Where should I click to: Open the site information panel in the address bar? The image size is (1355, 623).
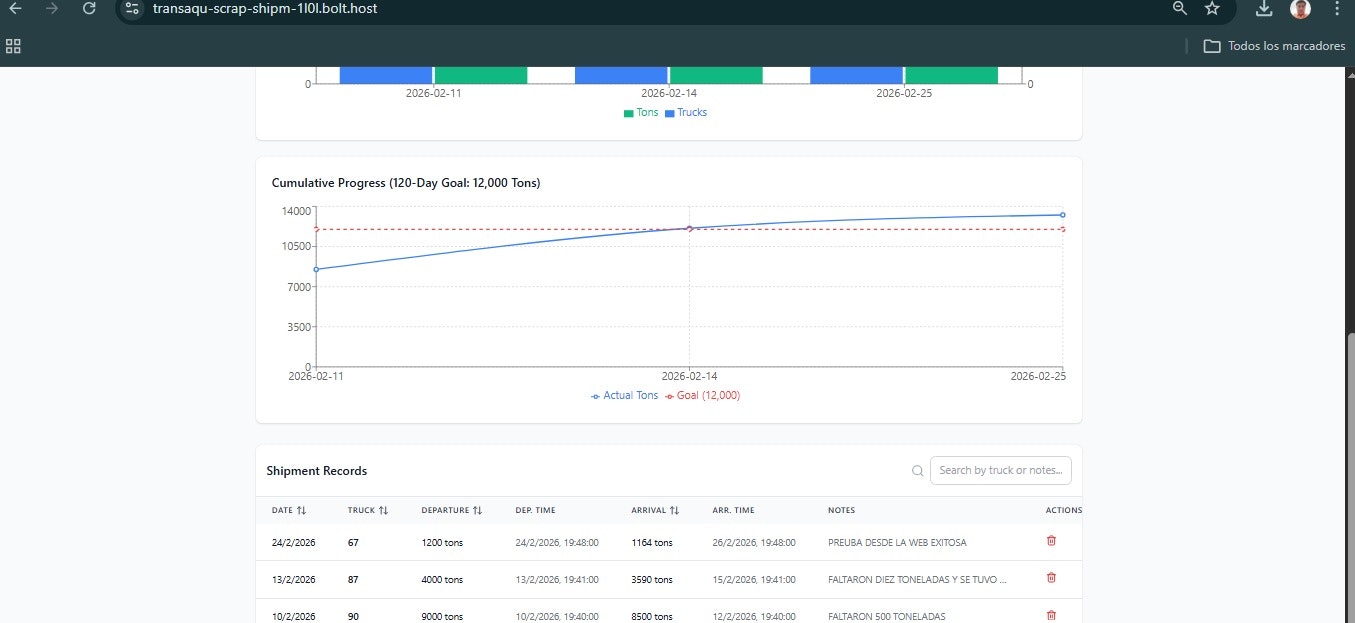tap(133, 9)
